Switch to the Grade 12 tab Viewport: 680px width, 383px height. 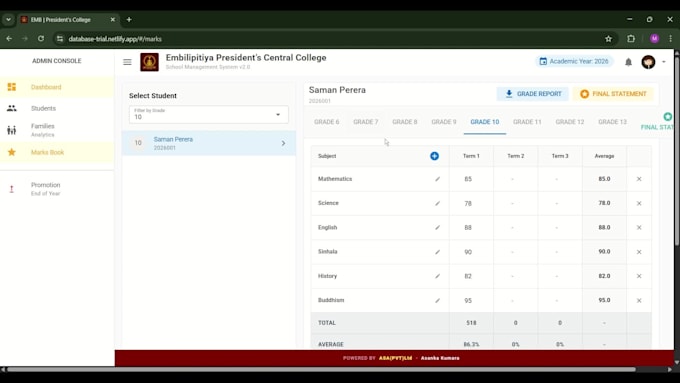pyautogui.click(x=569, y=122)
